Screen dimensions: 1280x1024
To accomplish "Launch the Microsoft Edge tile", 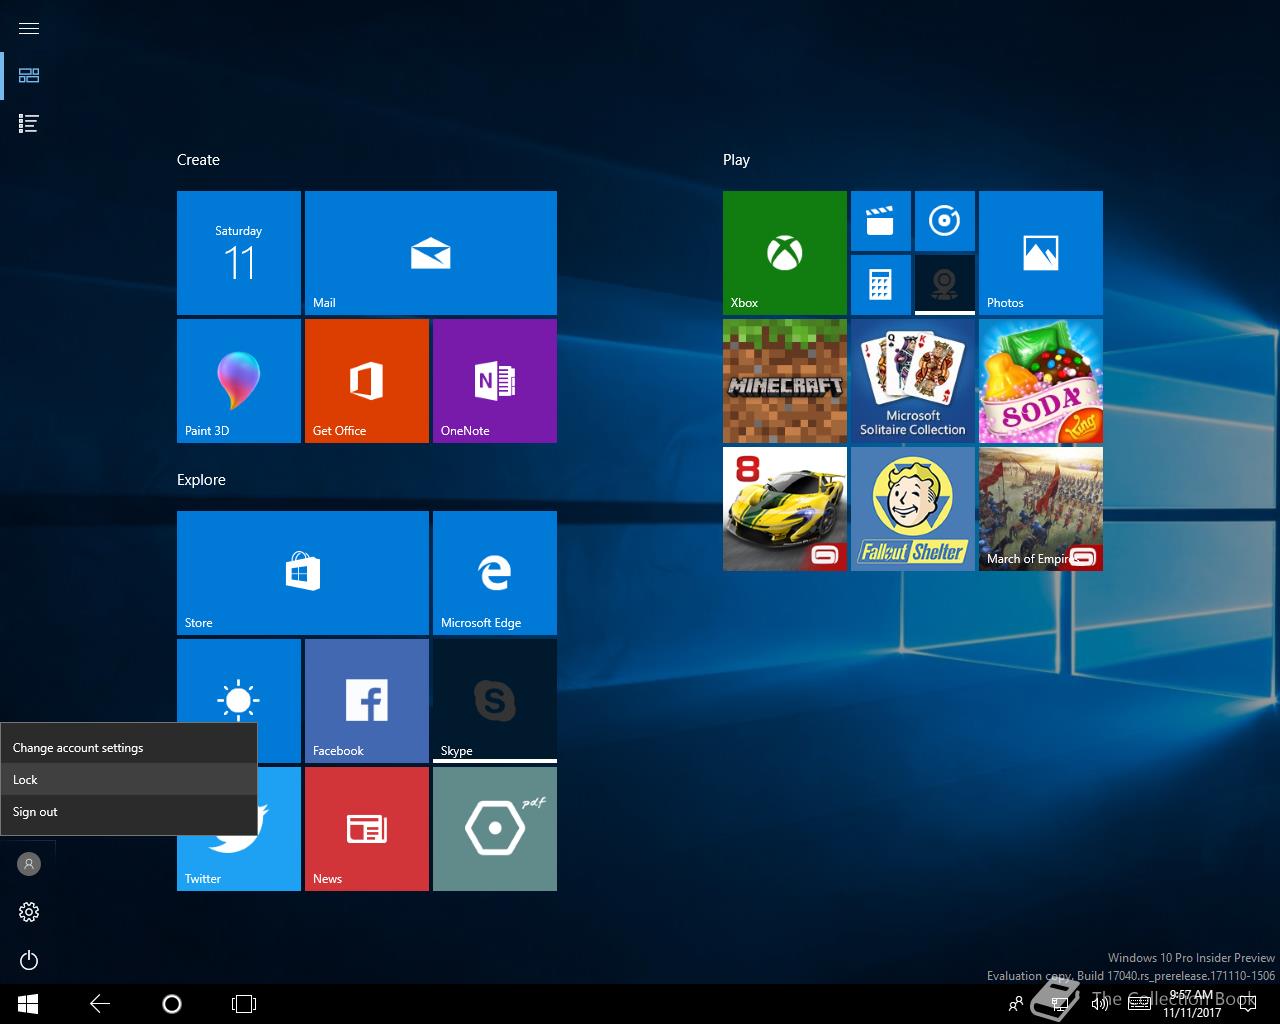I will point(495,573).
